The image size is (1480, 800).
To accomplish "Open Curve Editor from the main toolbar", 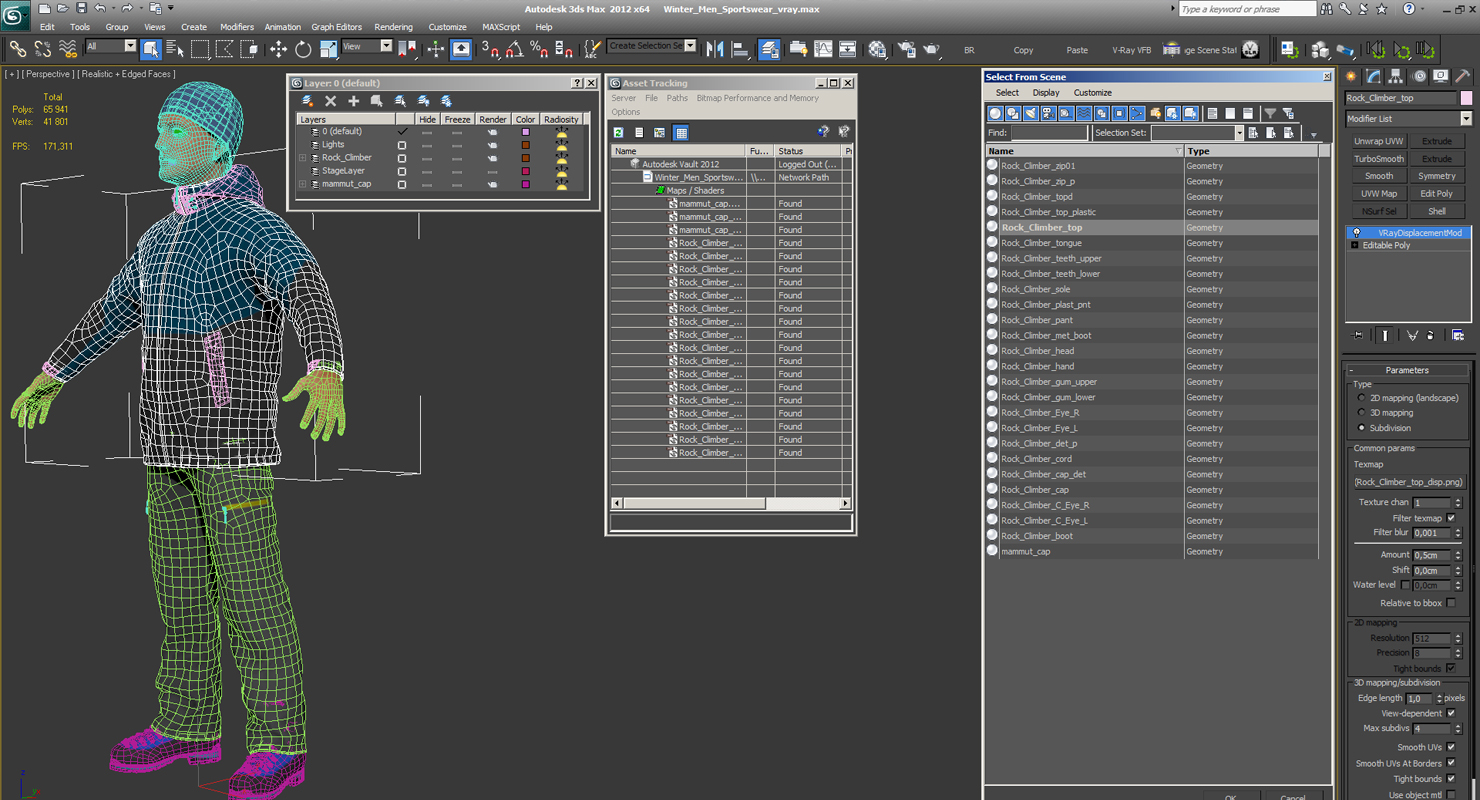I will point(823,48).
